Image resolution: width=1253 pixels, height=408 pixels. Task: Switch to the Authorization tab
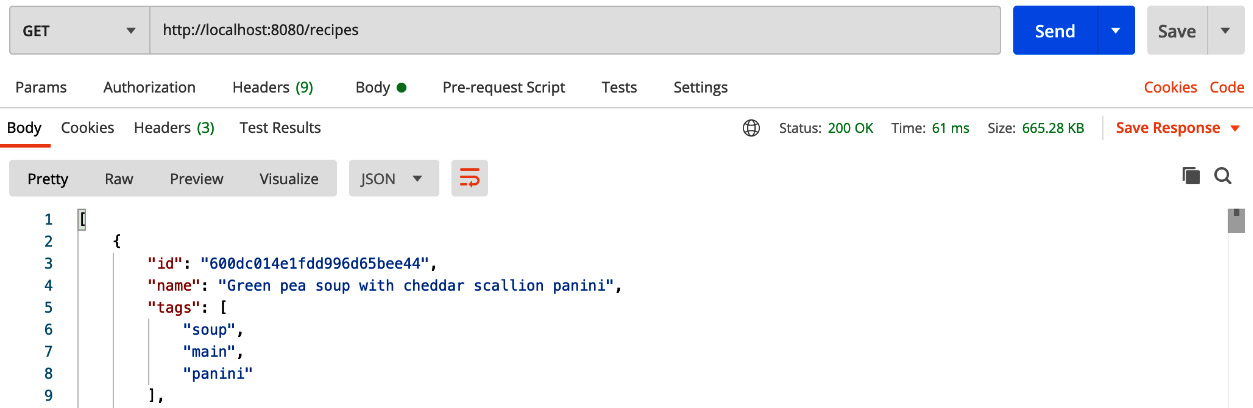[x=149, y=87]
